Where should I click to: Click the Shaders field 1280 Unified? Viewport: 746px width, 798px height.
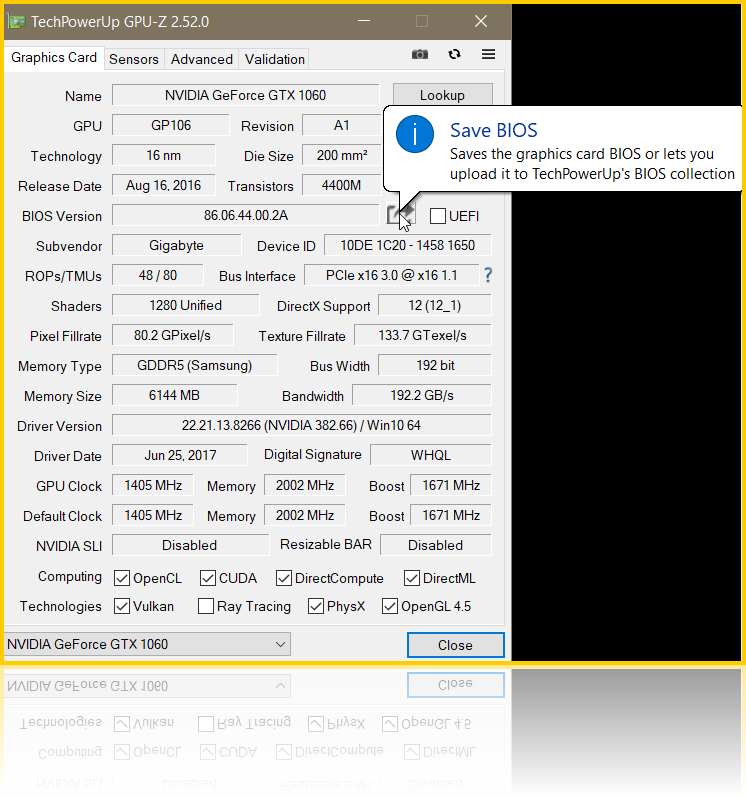tap(185, 305)
